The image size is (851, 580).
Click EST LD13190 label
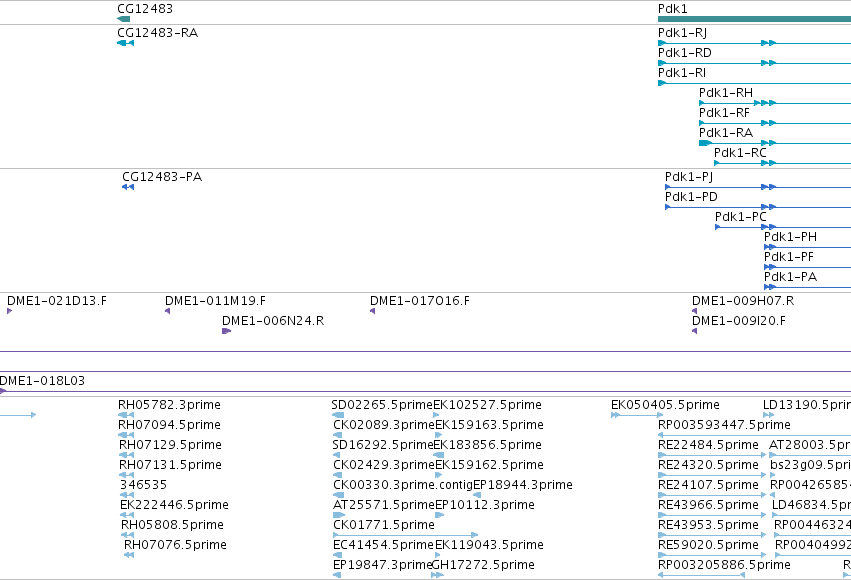[806, 405]
